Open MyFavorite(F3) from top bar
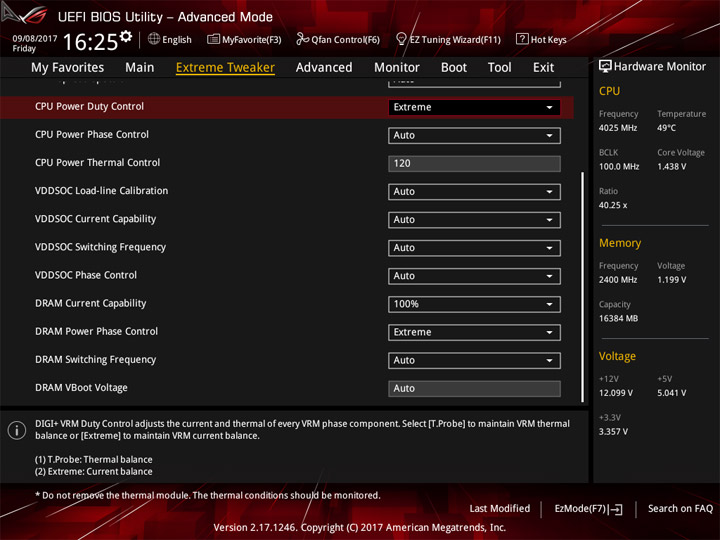 (x=244, y=39)
